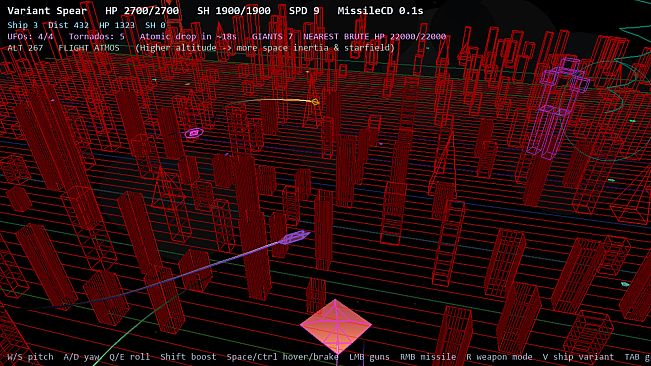Click the 'Shift boost' control hint
Viewport: 651px width, 366px height.
pos(188,357)
